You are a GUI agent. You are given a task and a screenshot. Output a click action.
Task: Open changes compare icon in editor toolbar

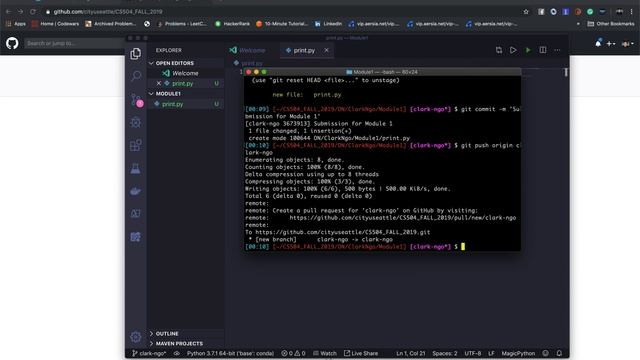point(499,50)
